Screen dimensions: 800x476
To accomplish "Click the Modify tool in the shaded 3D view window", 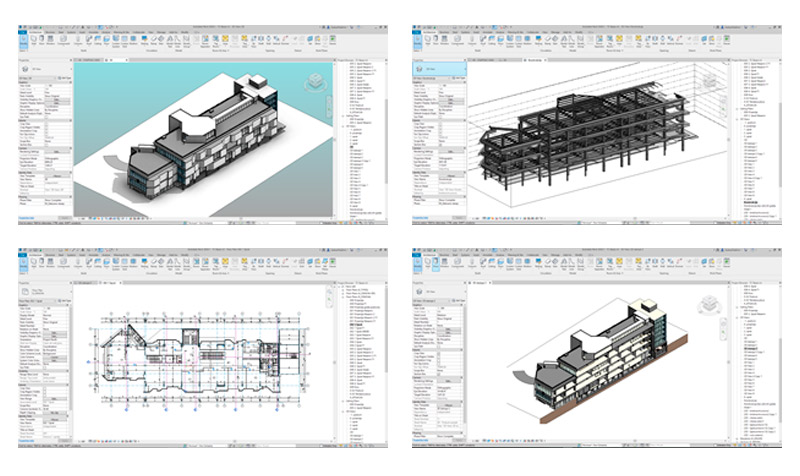I will (23, 41).
